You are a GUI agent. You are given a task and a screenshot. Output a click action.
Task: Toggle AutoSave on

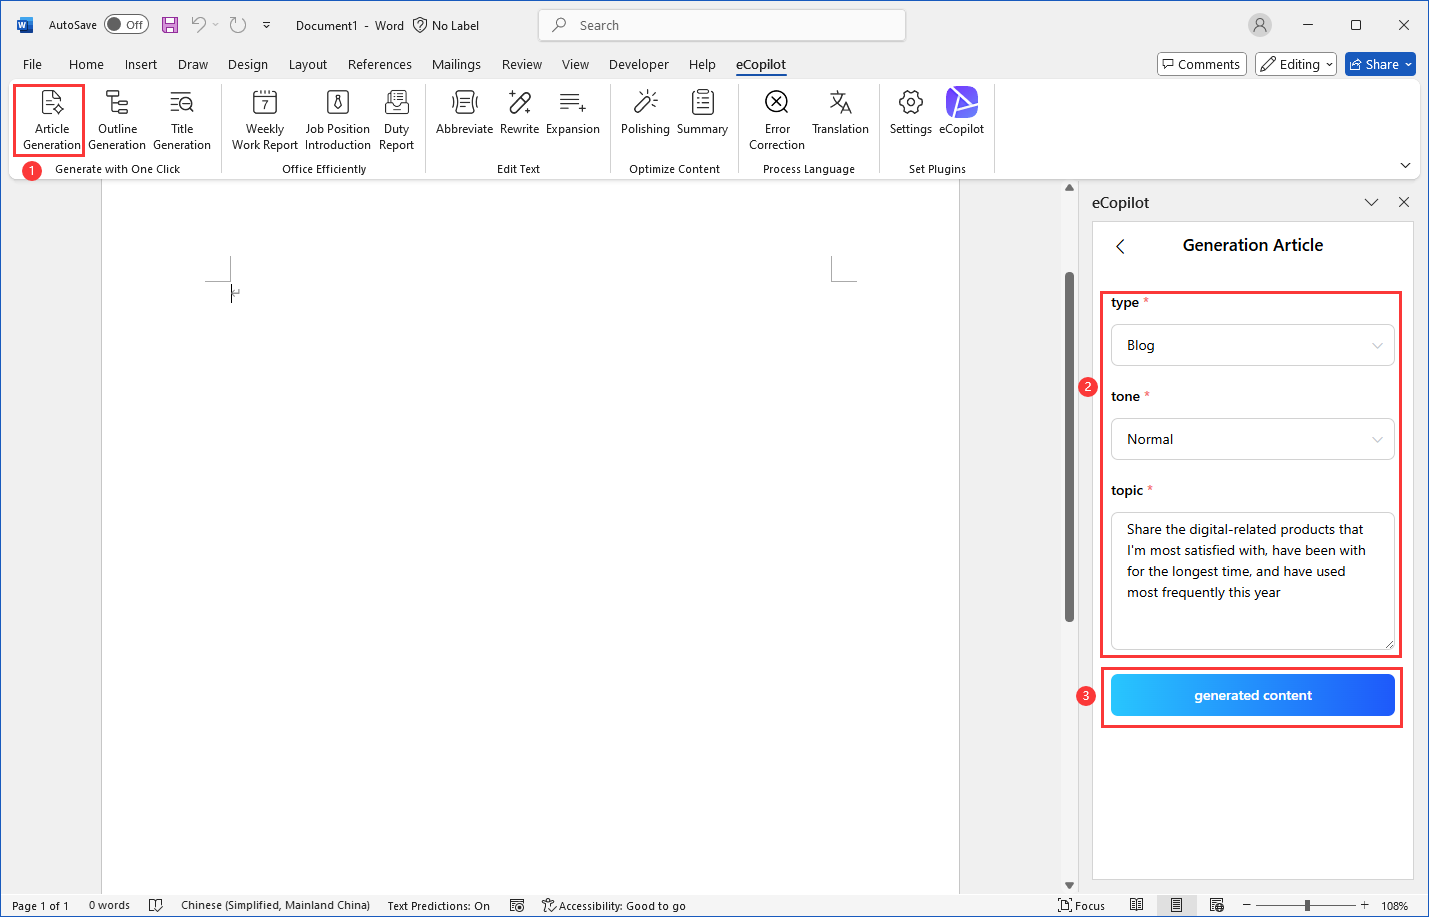tap(126, 24)
